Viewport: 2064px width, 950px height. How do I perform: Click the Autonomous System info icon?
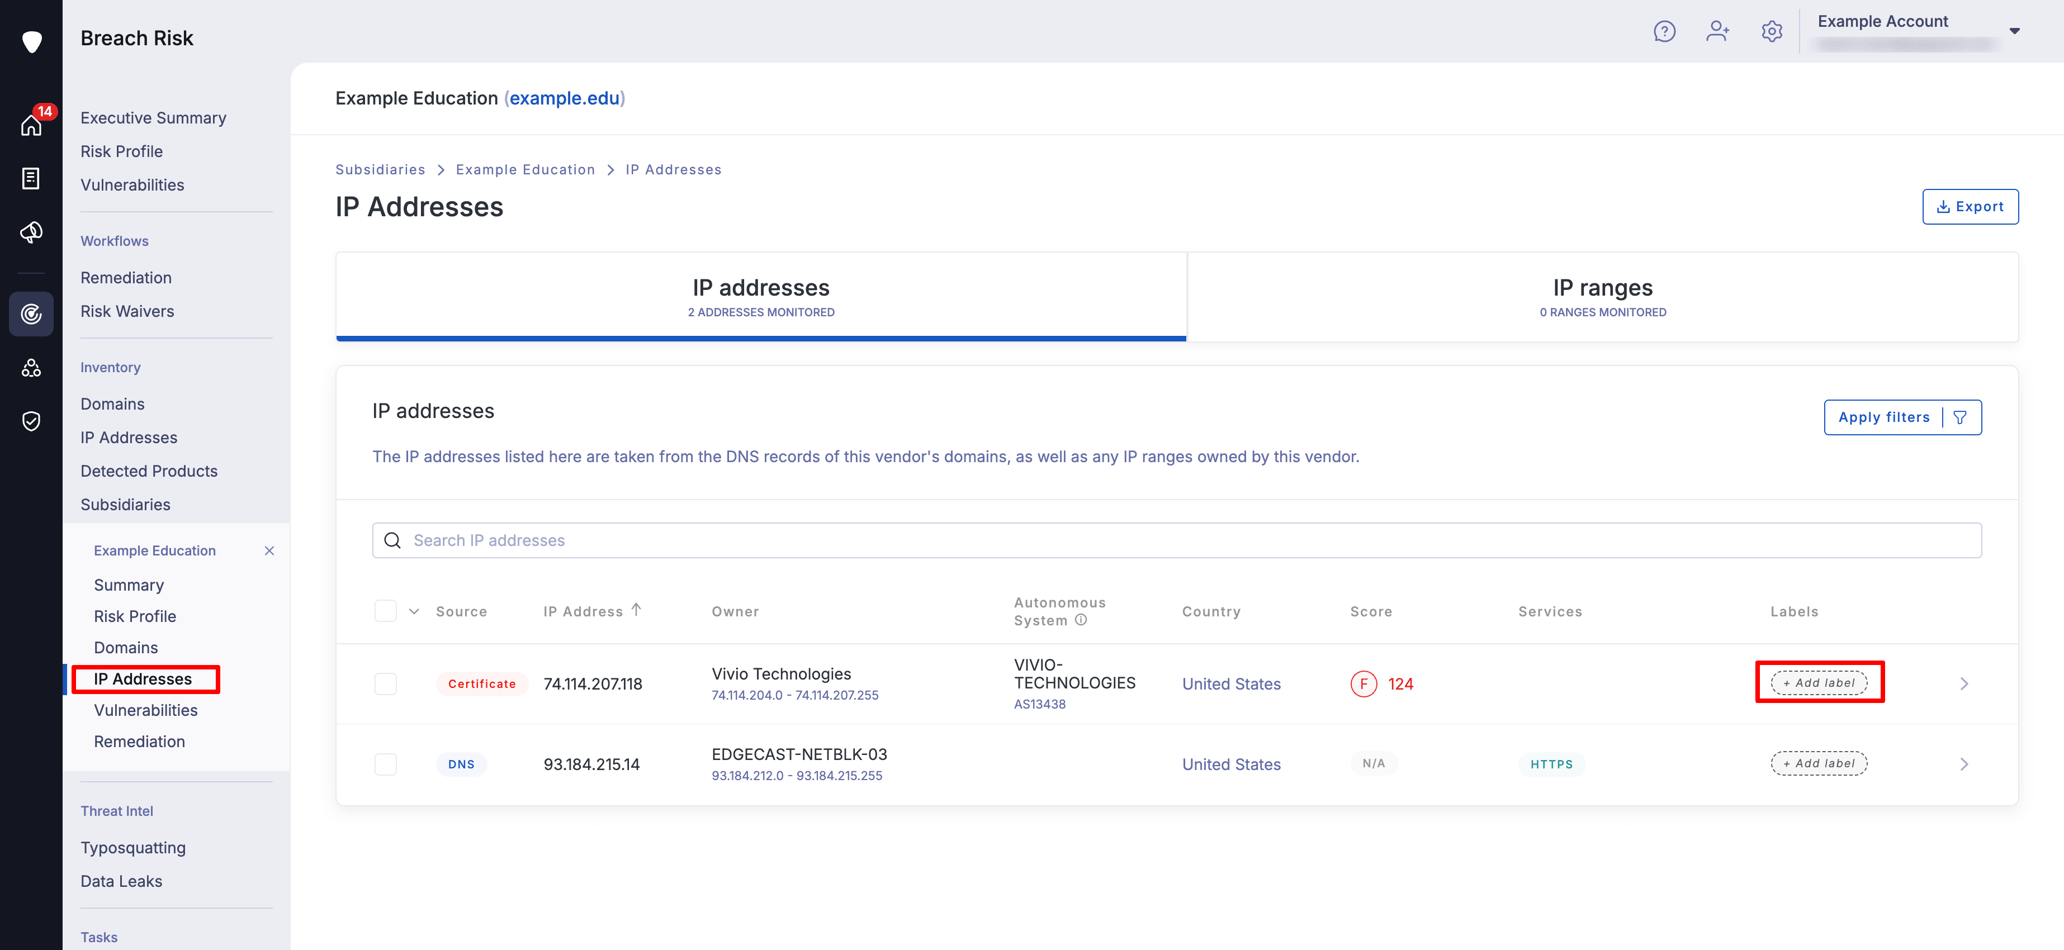pyautogui.click(x=1081, y=620)
